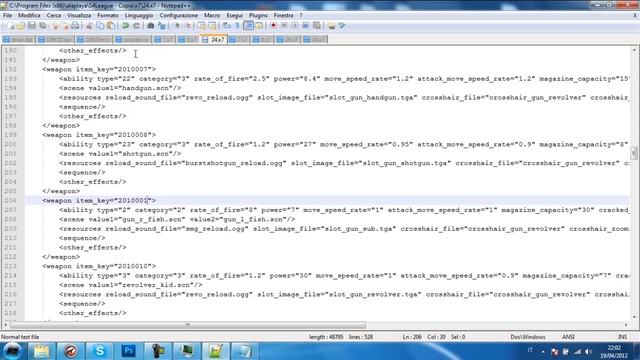This screenshot has width=640, height=360.
Task: Click the volume icon in system tray
Action: point(588,351)
